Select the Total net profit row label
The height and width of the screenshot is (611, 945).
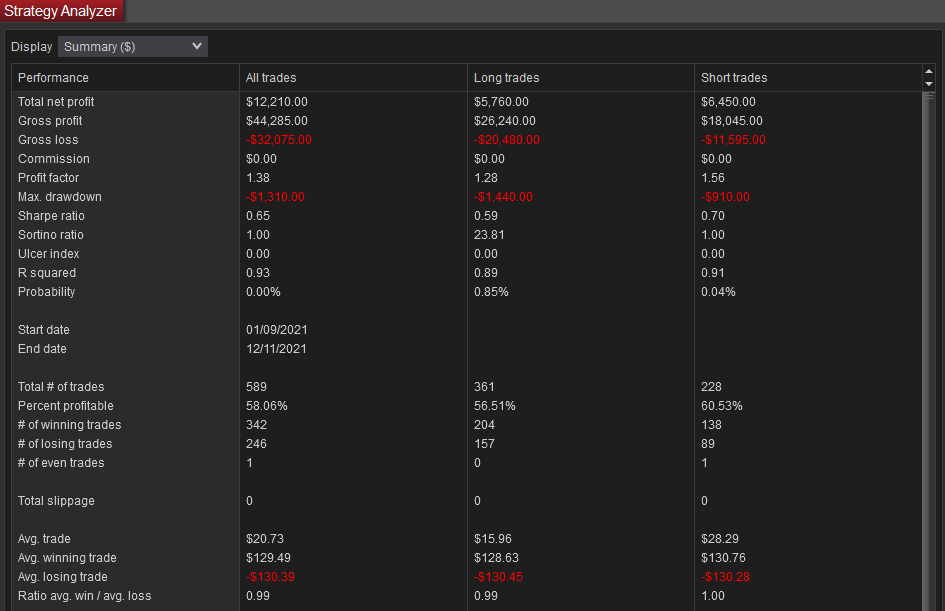click(56, 102)
